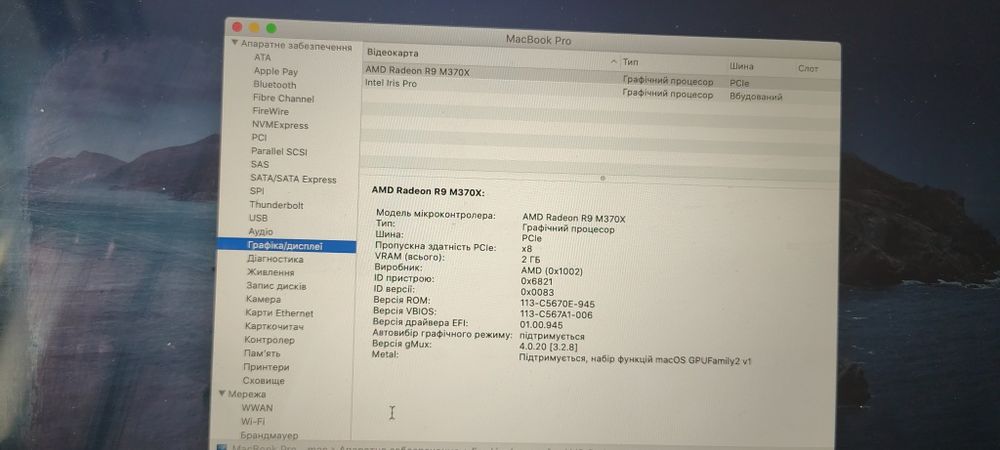Open Діагностика sidebar entry

[275, 259]
